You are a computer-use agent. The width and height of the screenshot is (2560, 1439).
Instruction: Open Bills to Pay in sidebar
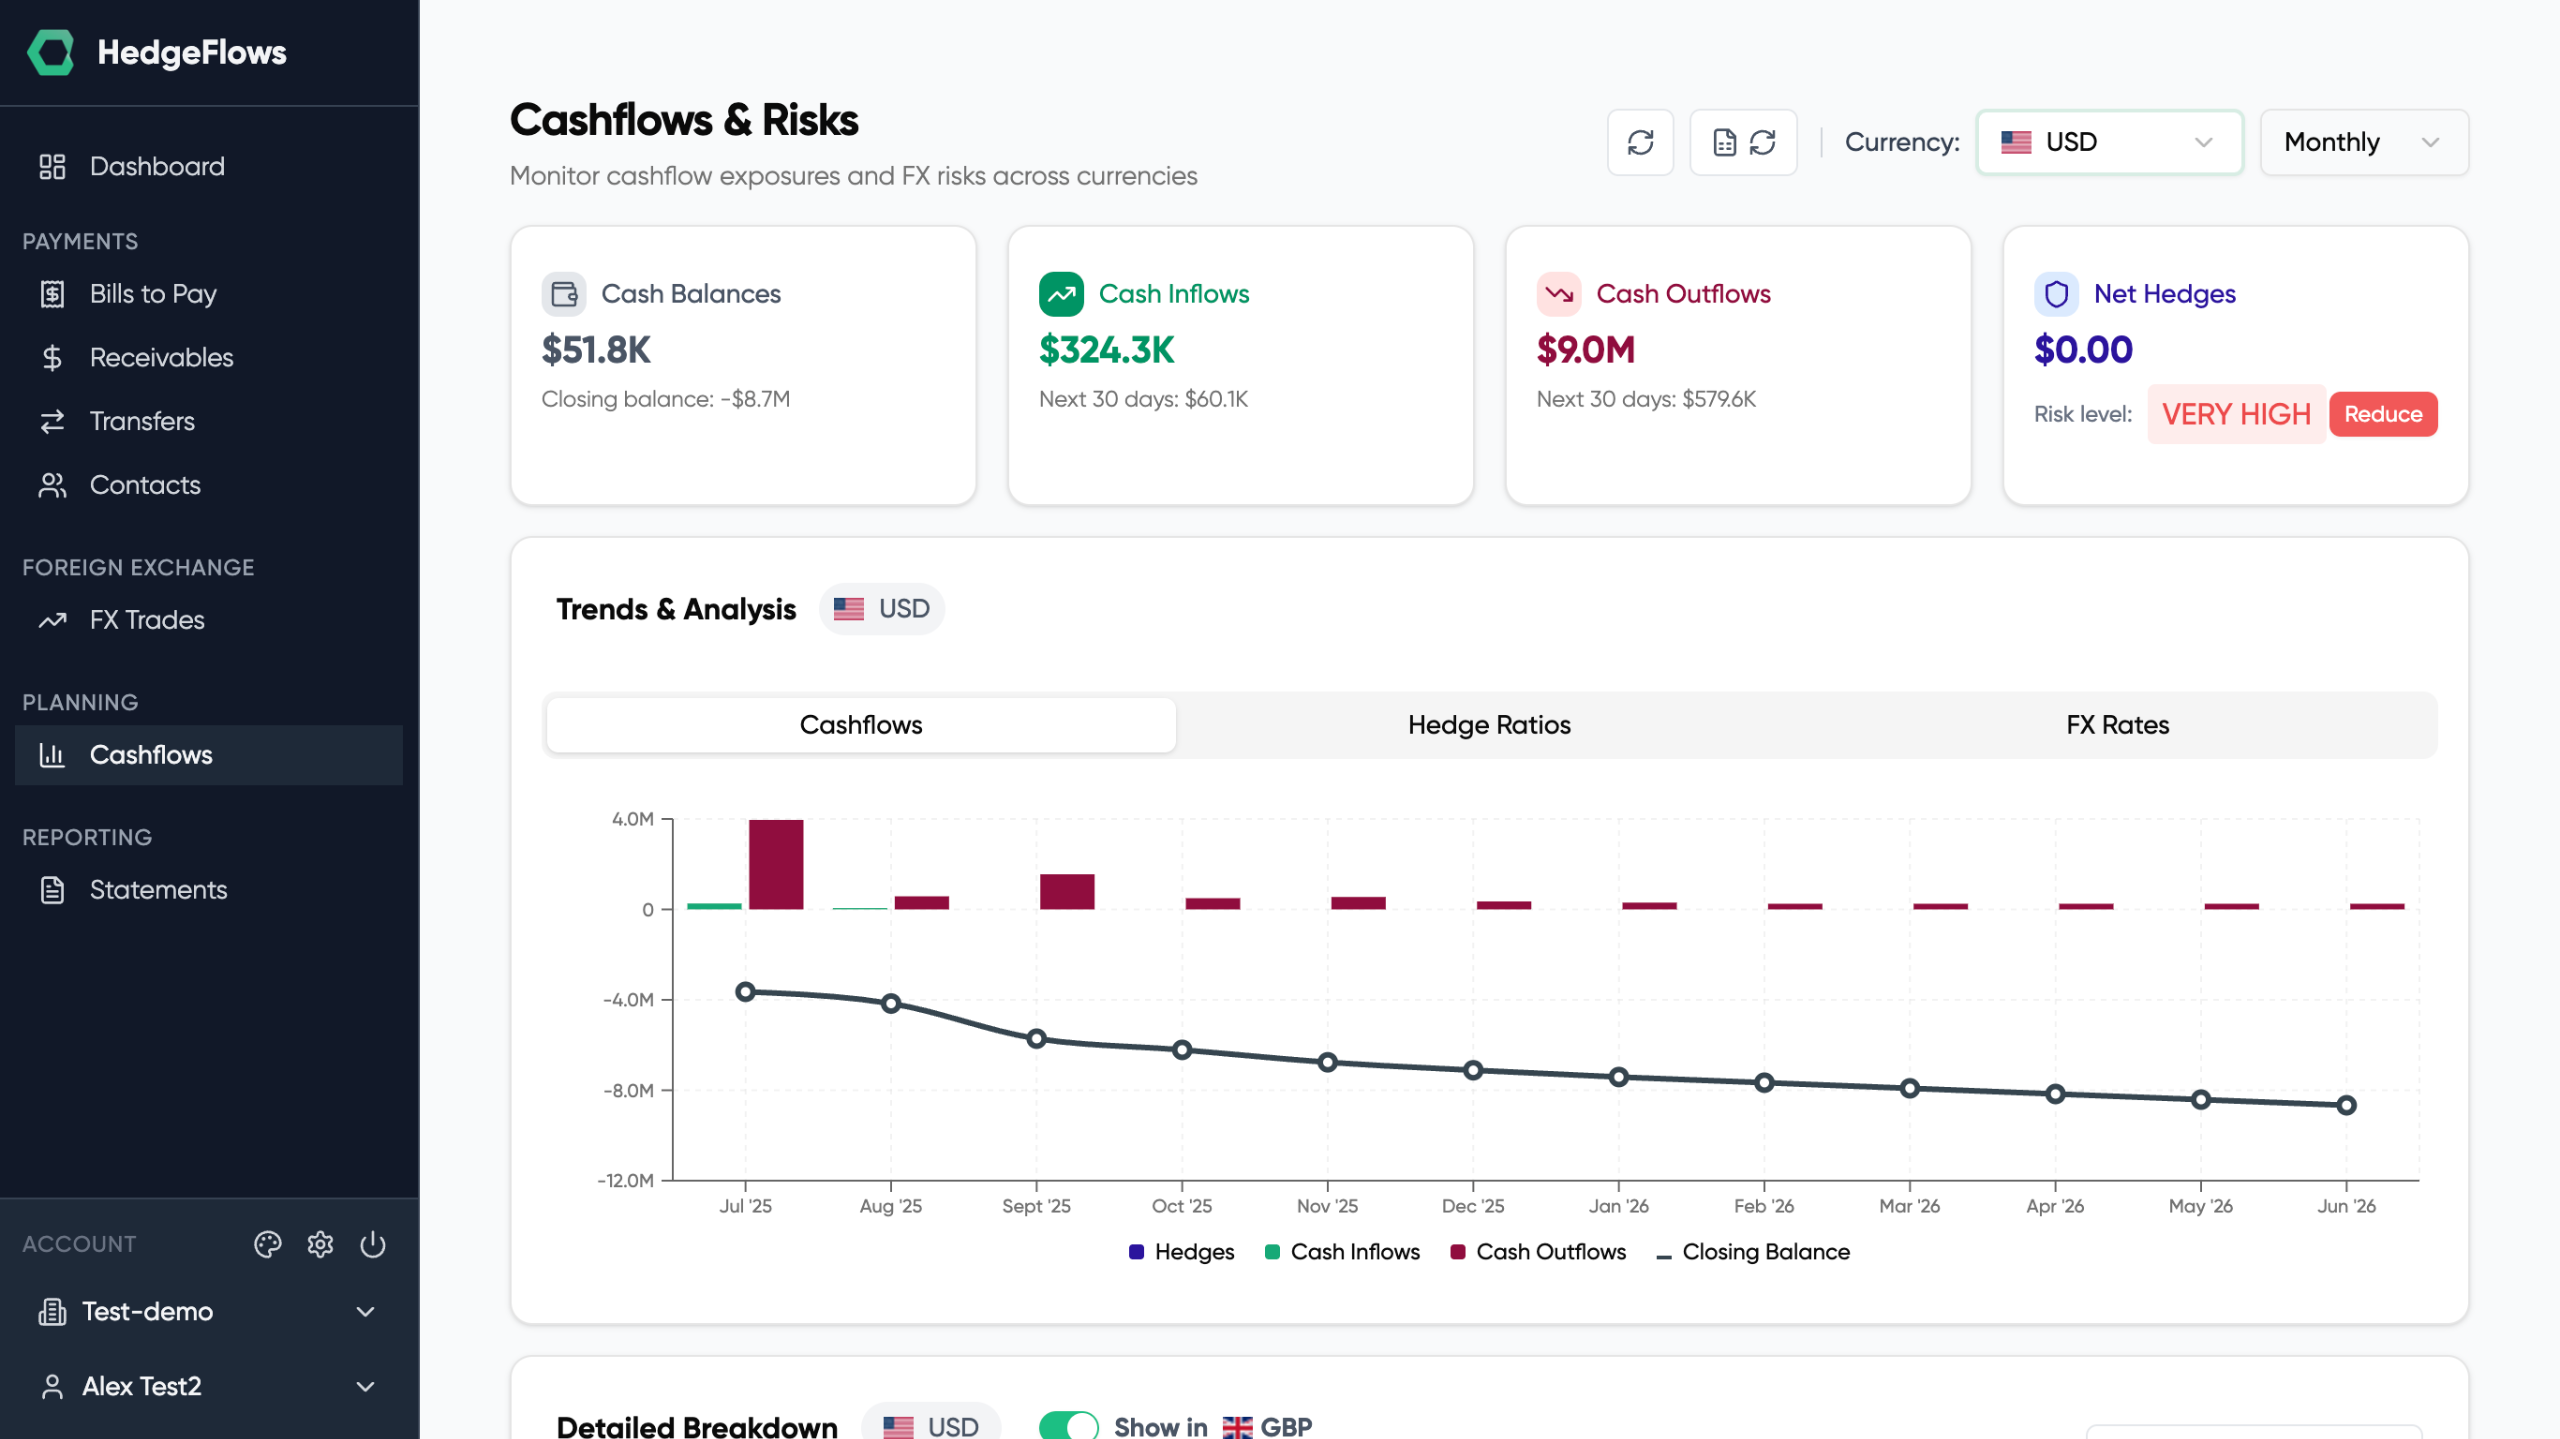(x=153, y=294)
